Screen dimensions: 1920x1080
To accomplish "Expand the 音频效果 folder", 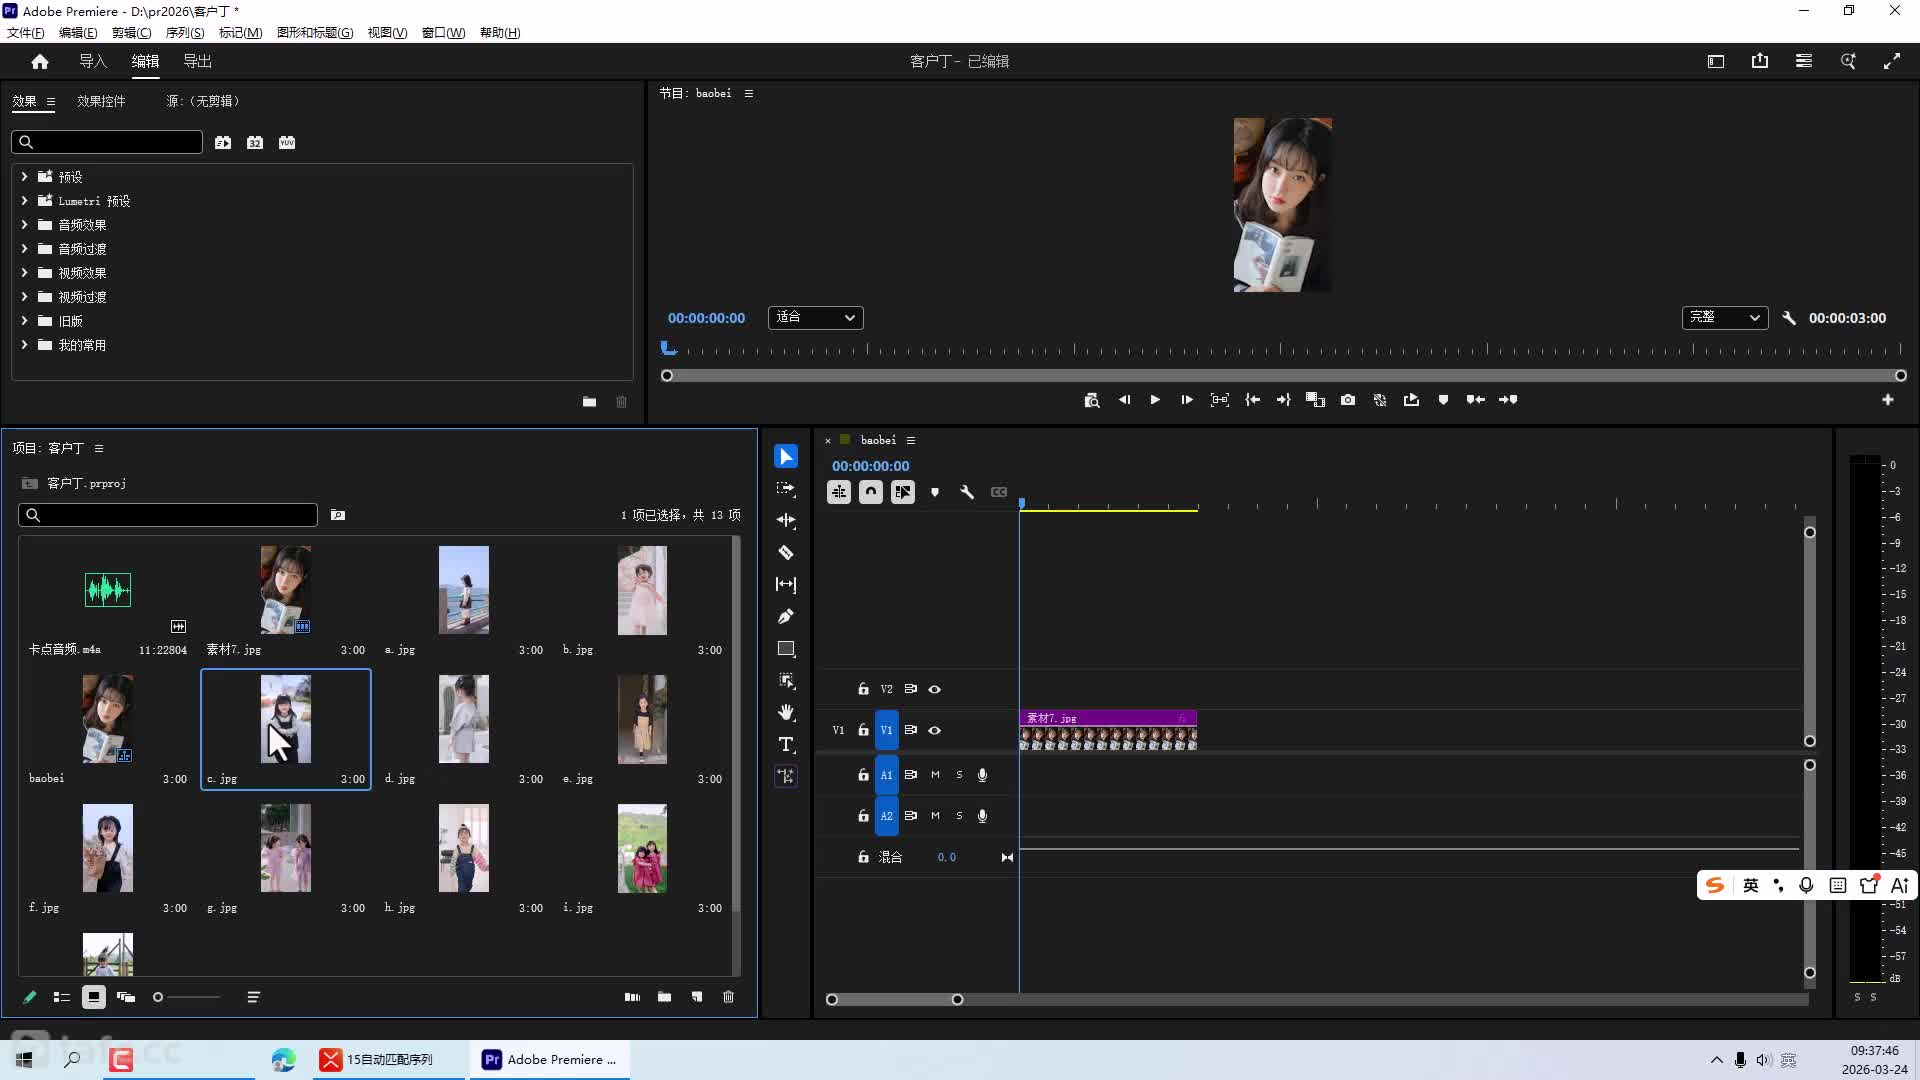I will (x=24, y=225).
